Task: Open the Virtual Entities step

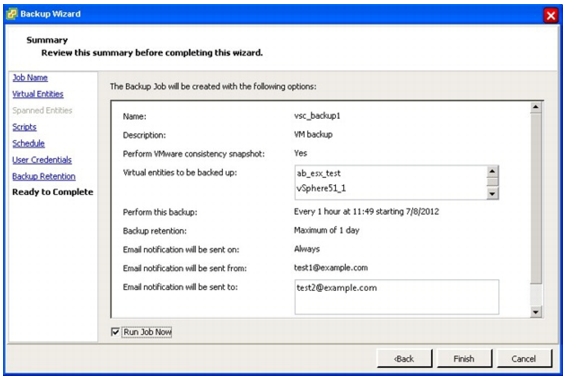Action: tap(38, 94)
